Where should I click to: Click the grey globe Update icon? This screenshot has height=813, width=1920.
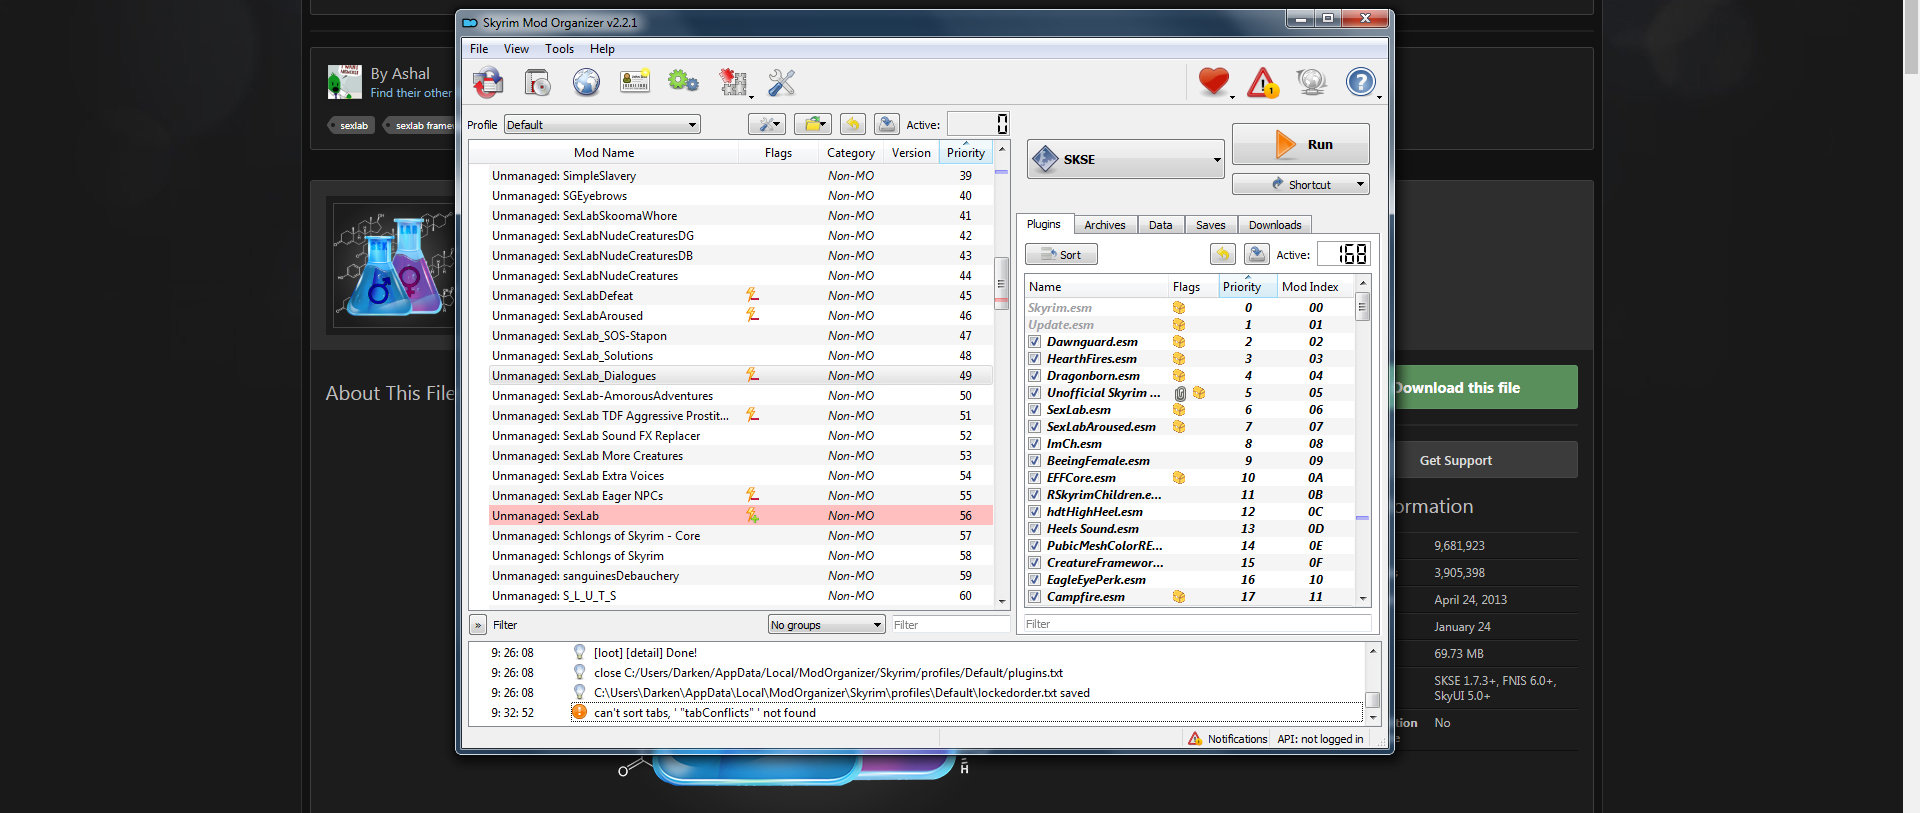pos(1311,82)
